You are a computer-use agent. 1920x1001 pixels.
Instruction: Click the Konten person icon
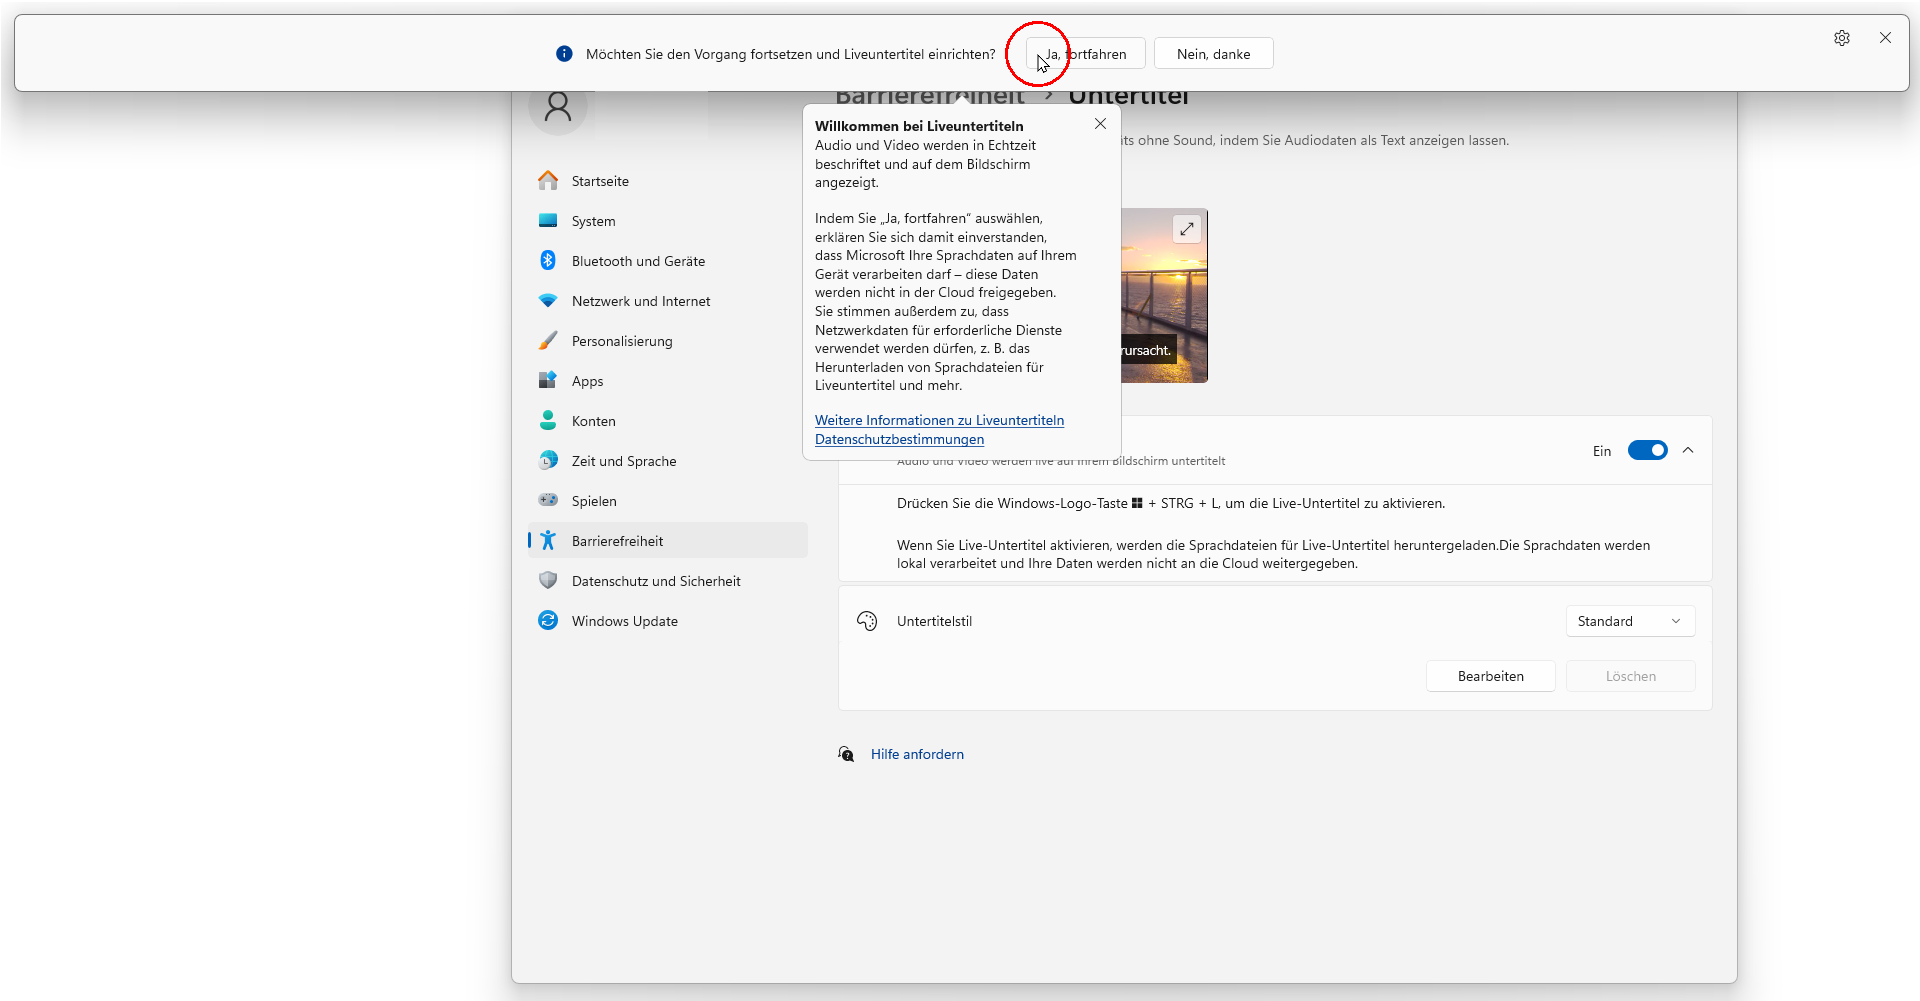[x=548, y=420]
